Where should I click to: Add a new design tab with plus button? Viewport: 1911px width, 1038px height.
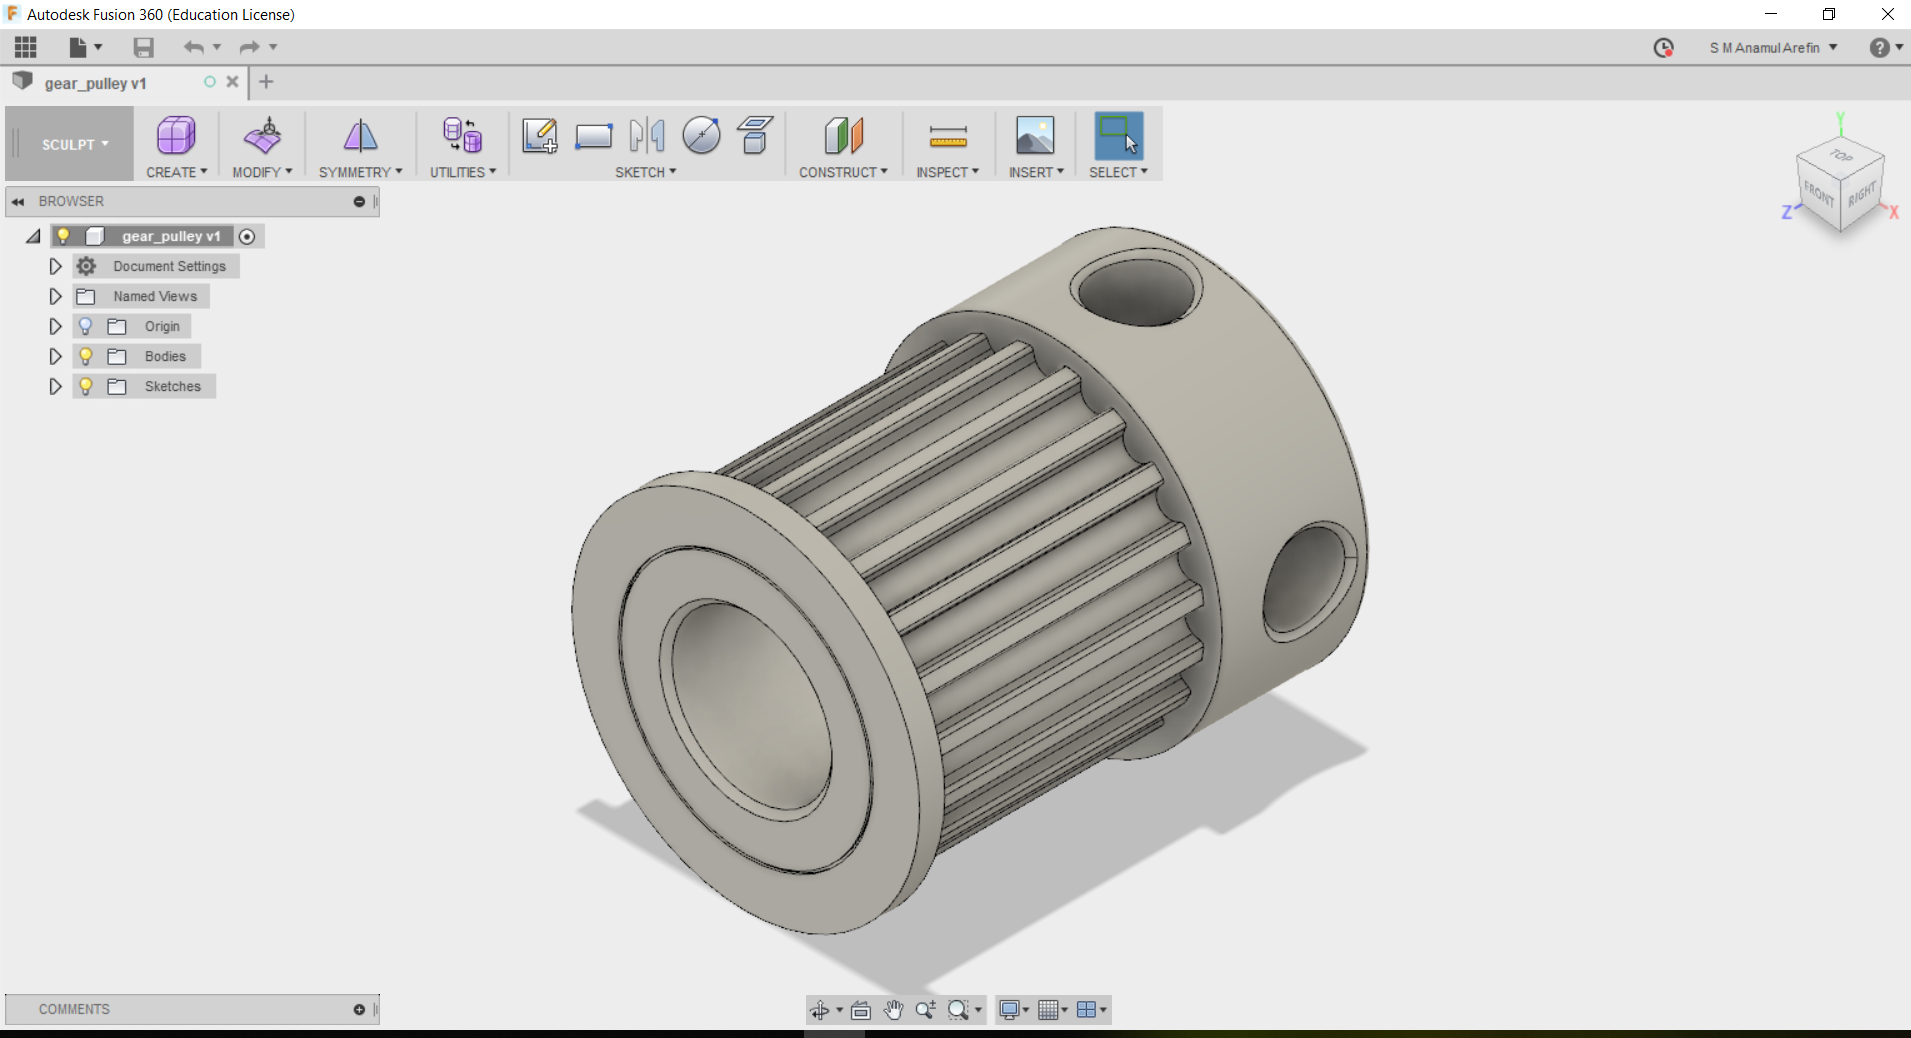(266, 82)
